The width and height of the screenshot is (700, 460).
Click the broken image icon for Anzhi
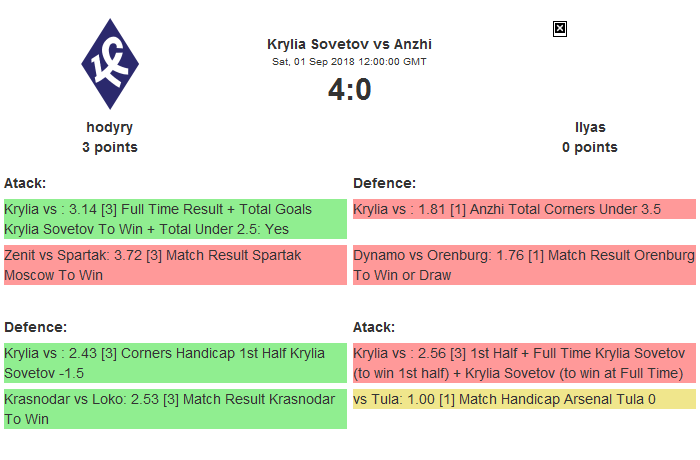click(x=560, y=29)
